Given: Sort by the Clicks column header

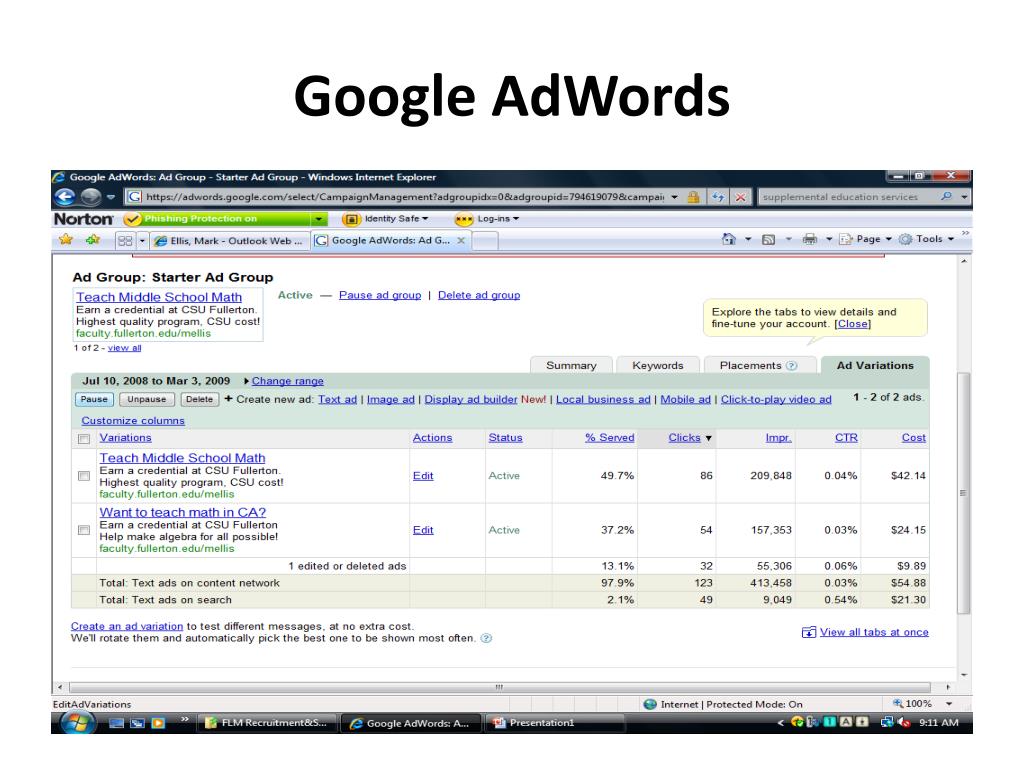Looking at the screenshot, I should coord(684,438).
